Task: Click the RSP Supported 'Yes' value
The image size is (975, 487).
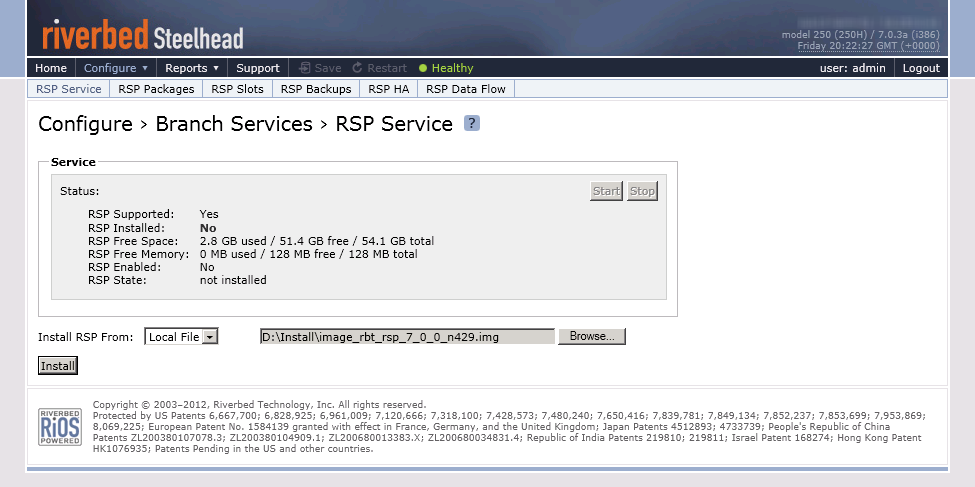Action: click(209, 214)
